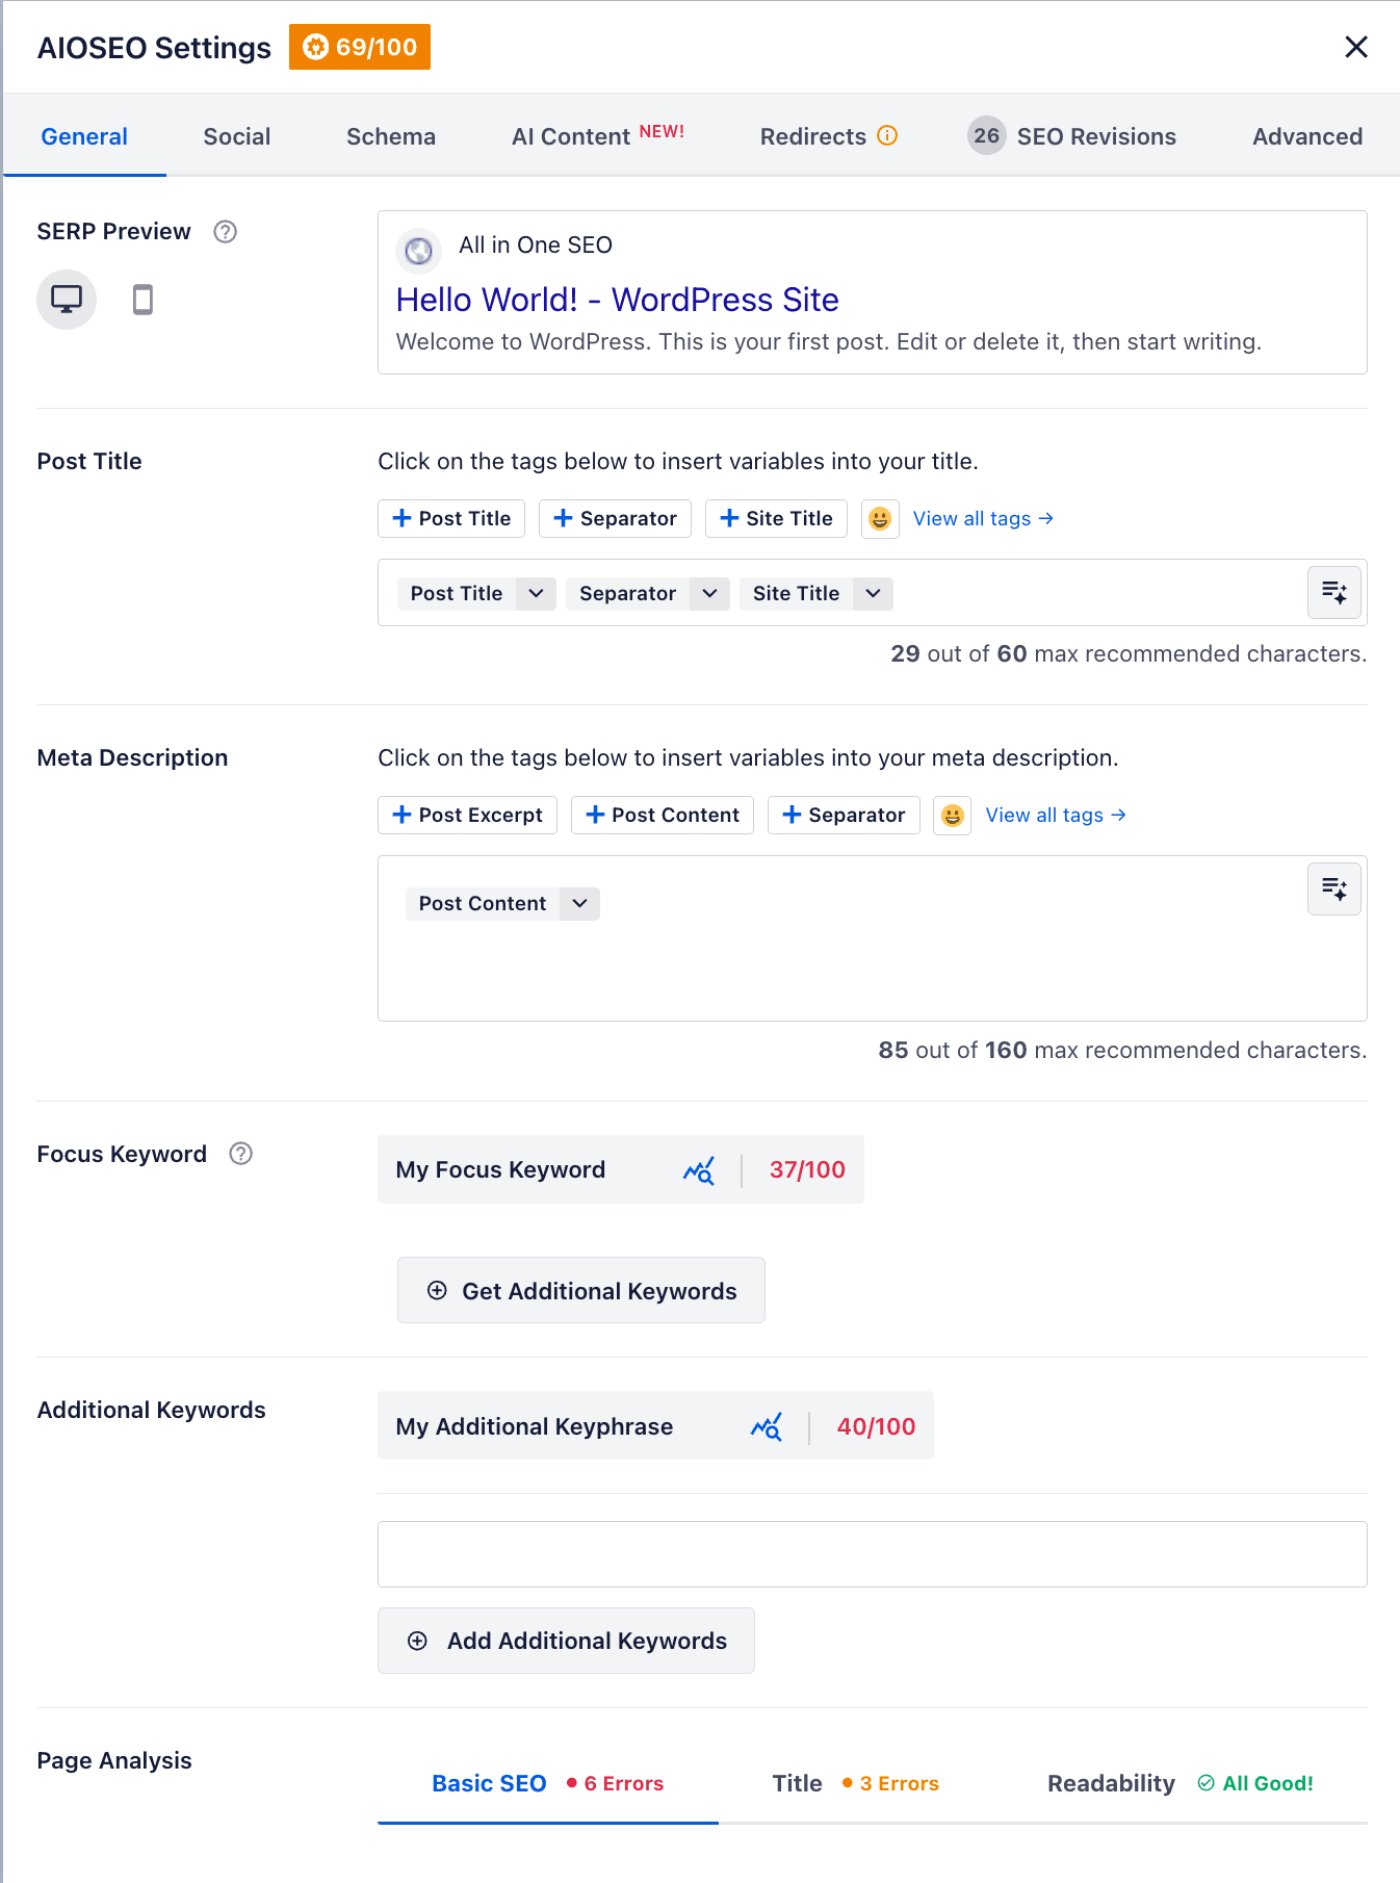Click the empty additional keywords input field
1400x1883 pixels.
pyautogui.click(x=871, y=1554)
